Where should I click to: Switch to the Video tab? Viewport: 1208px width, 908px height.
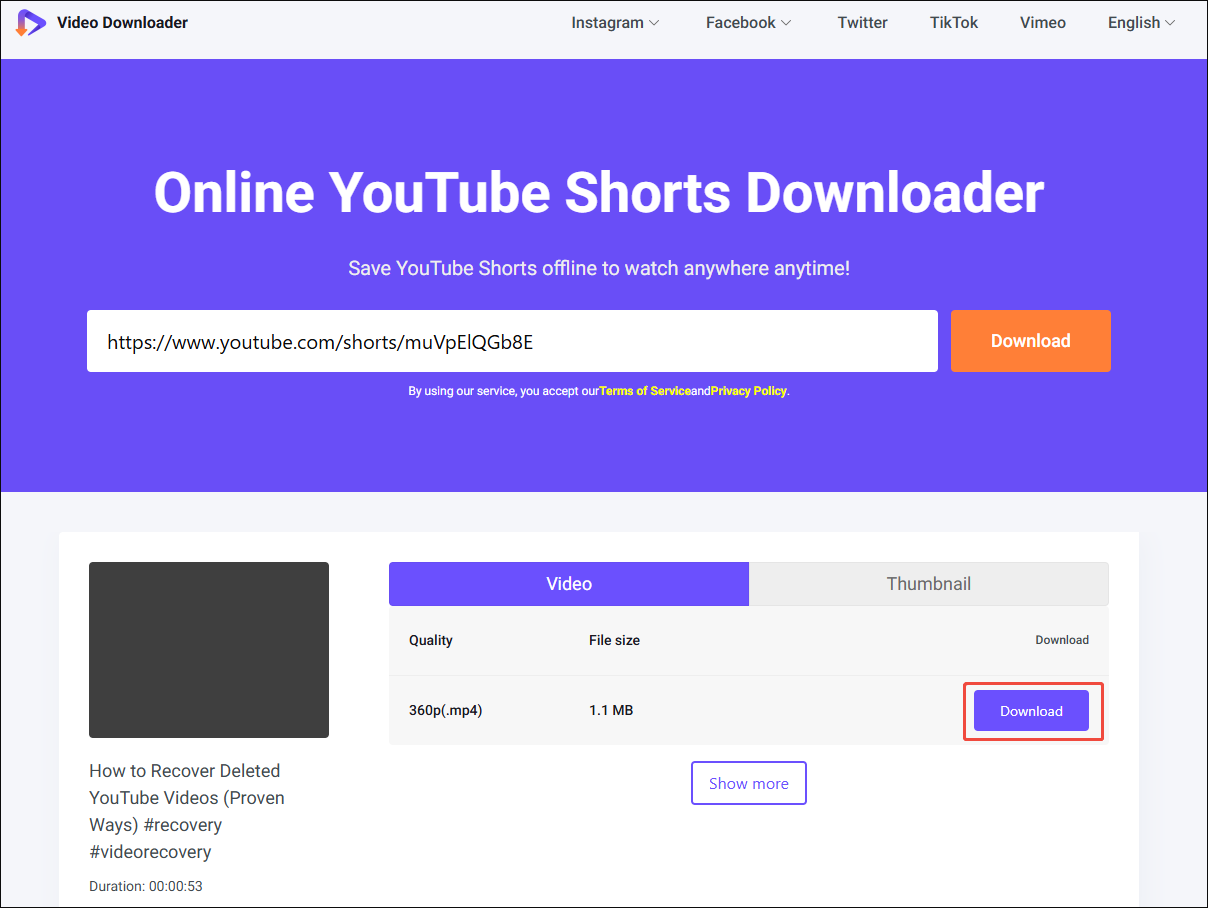[x=569, y=584]
